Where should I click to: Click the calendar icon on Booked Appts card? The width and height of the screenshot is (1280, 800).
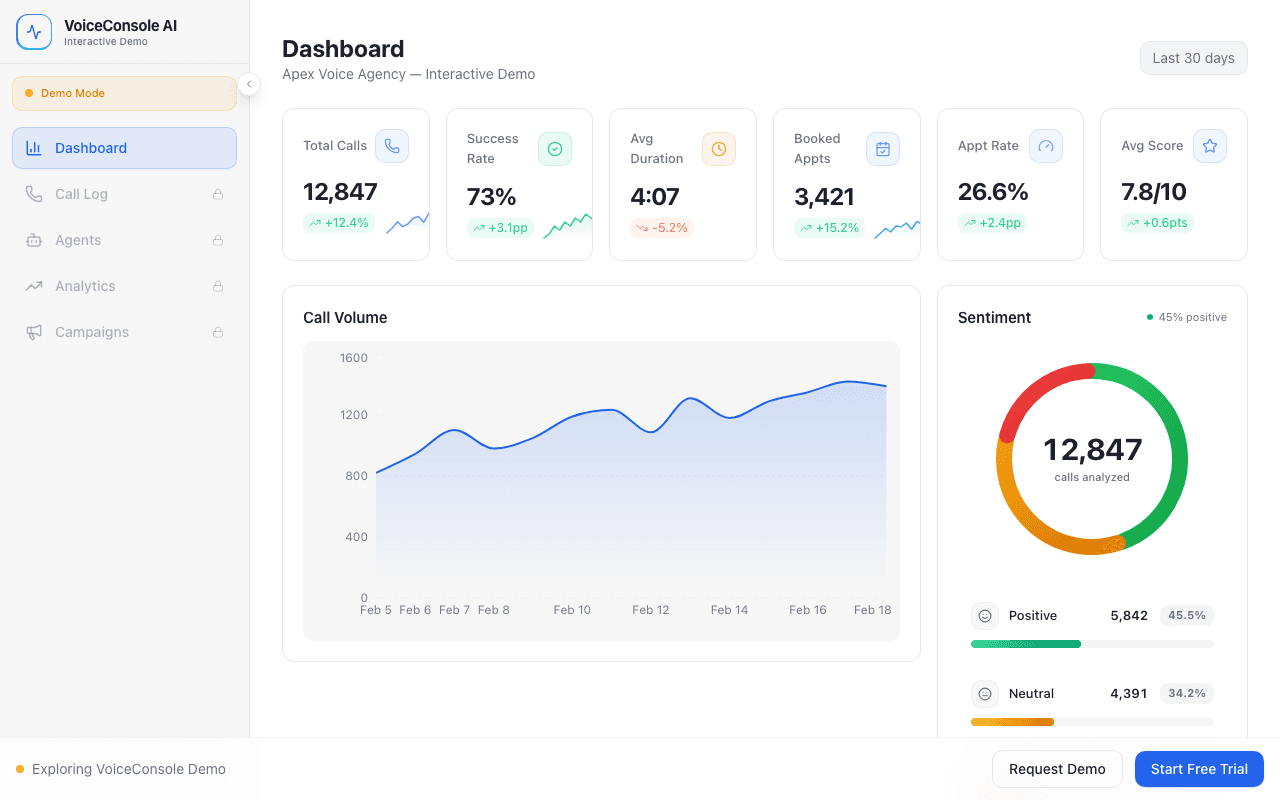pyautogui.click(x=882, y=149)
